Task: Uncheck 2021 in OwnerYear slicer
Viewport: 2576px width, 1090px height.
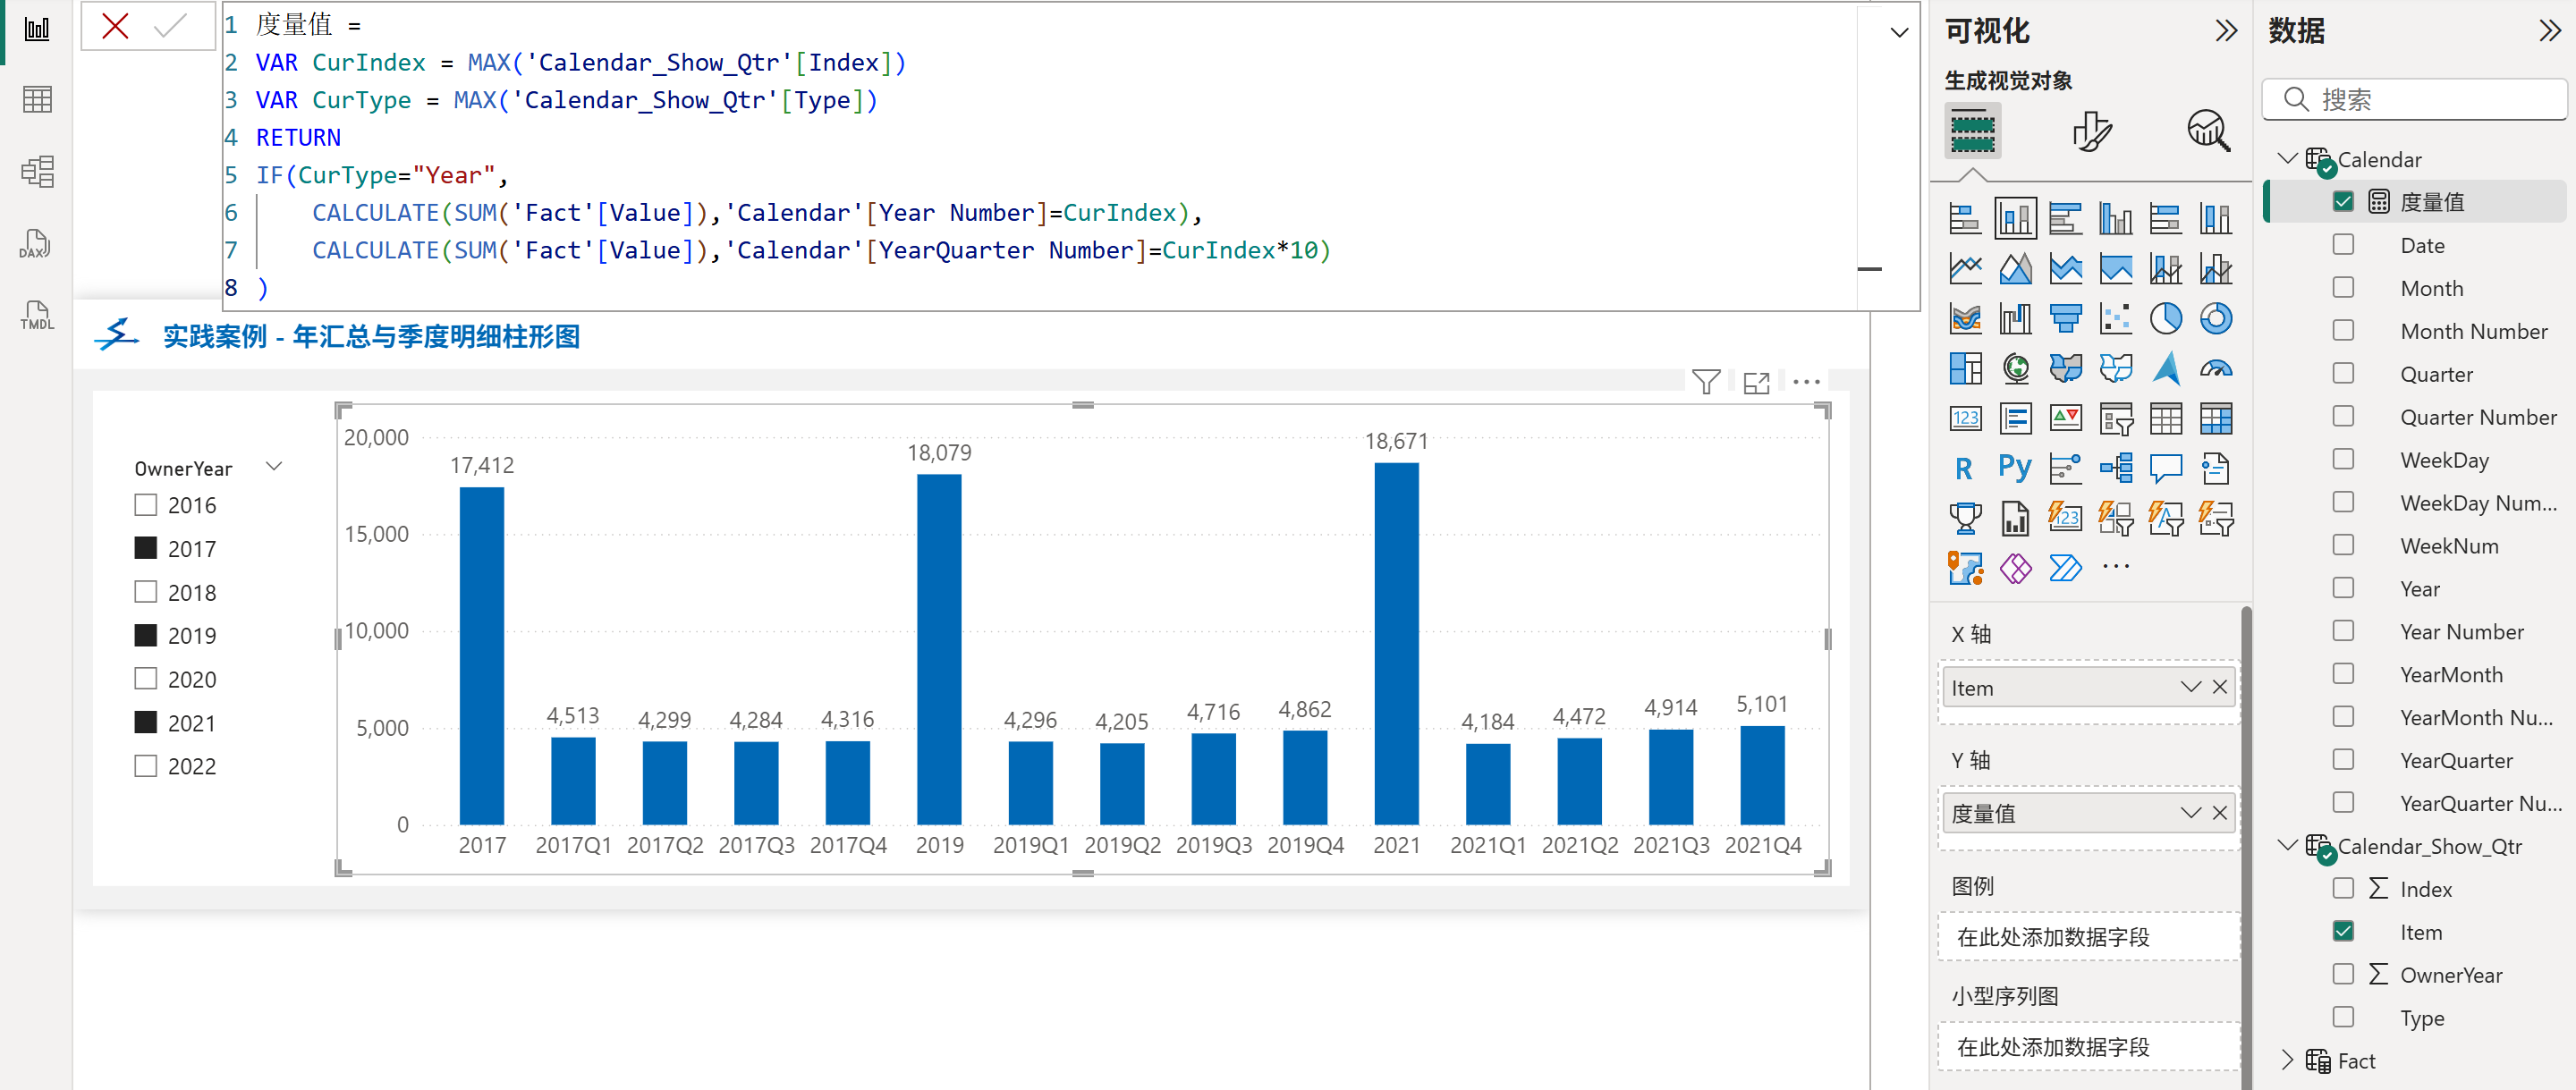Action: pos(146,722)
